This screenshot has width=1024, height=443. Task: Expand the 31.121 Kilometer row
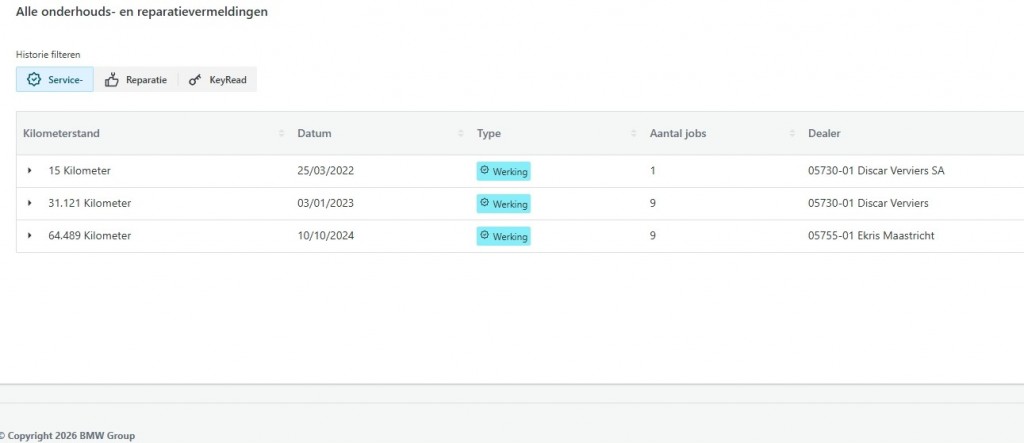(x=30, y=204)
